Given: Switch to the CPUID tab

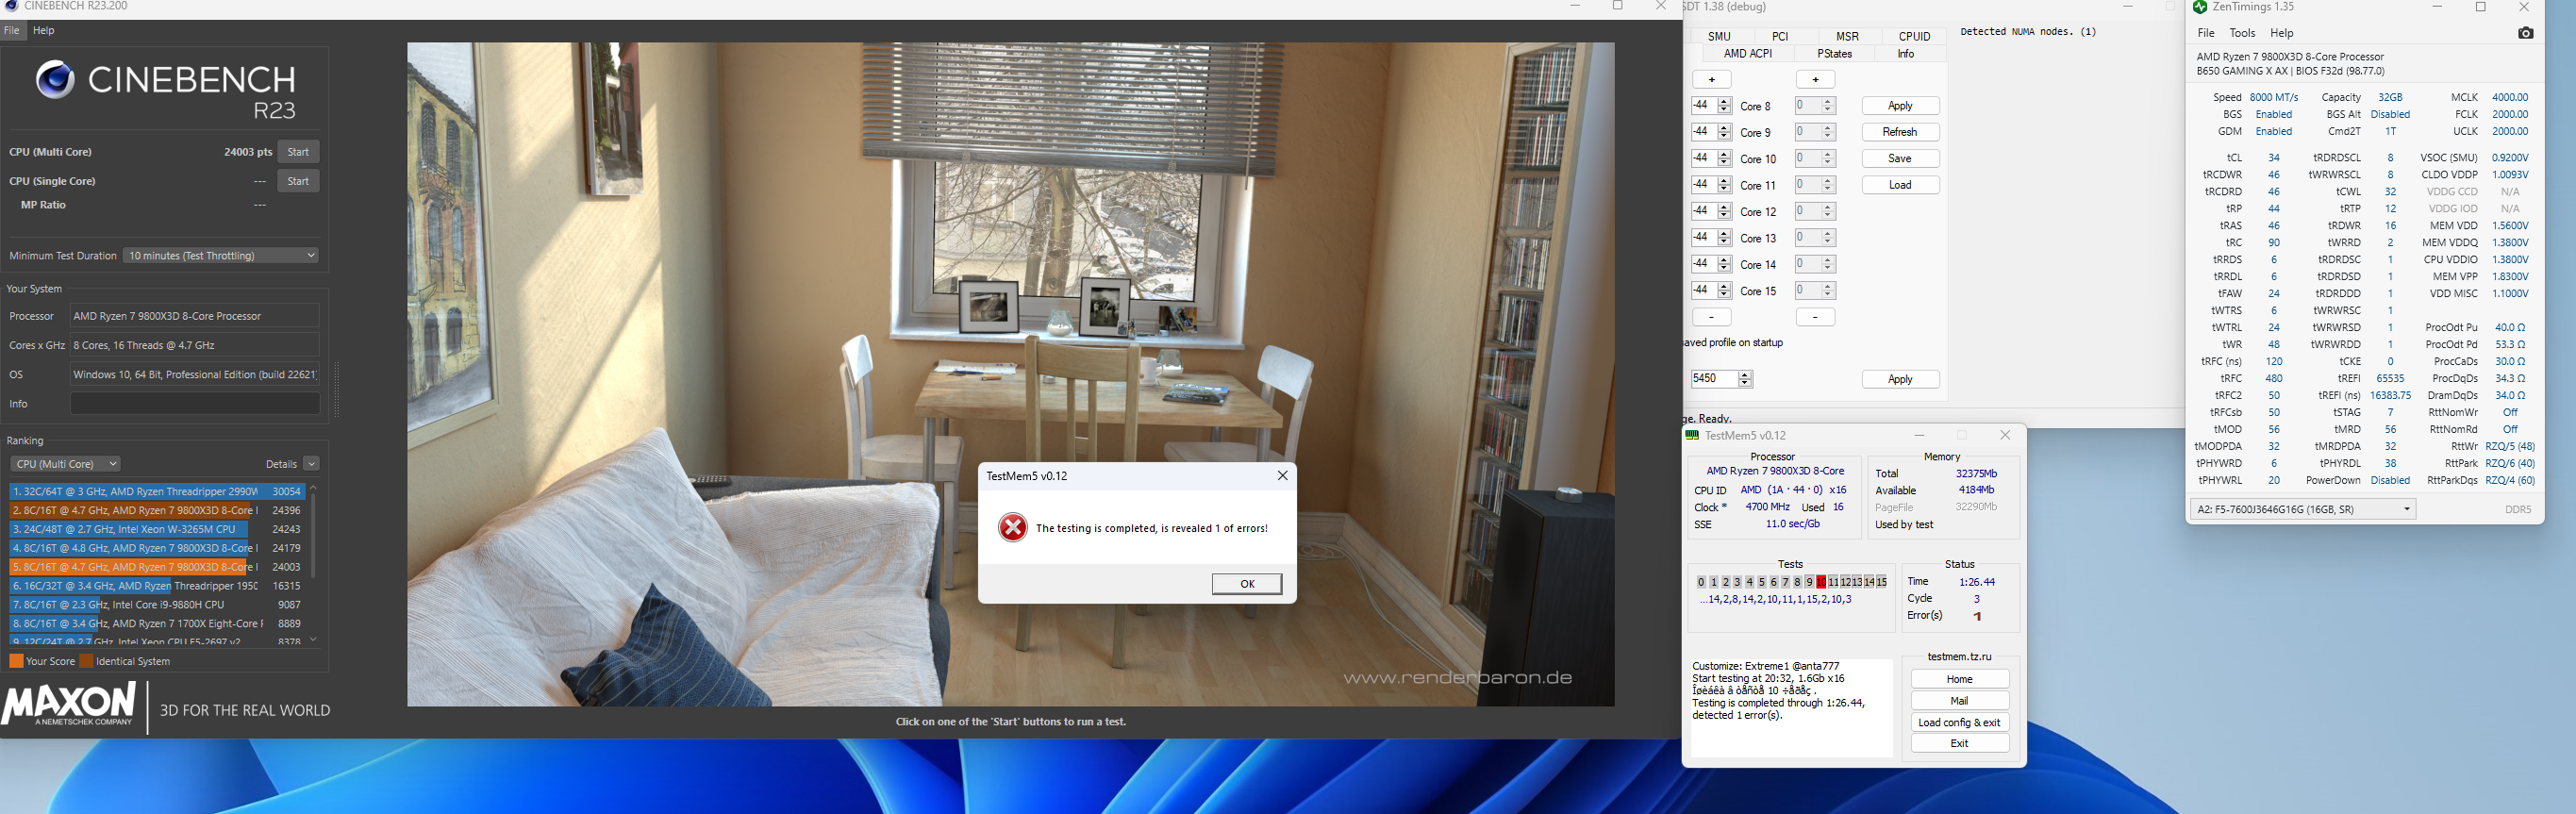Looking at the screenshot, I should pos(1914,36).
